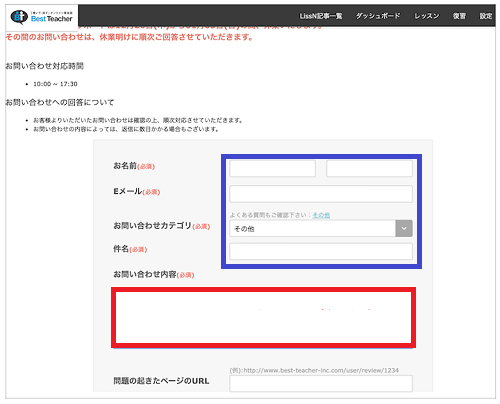Click the 問題の起きたページのURL label

161,381
